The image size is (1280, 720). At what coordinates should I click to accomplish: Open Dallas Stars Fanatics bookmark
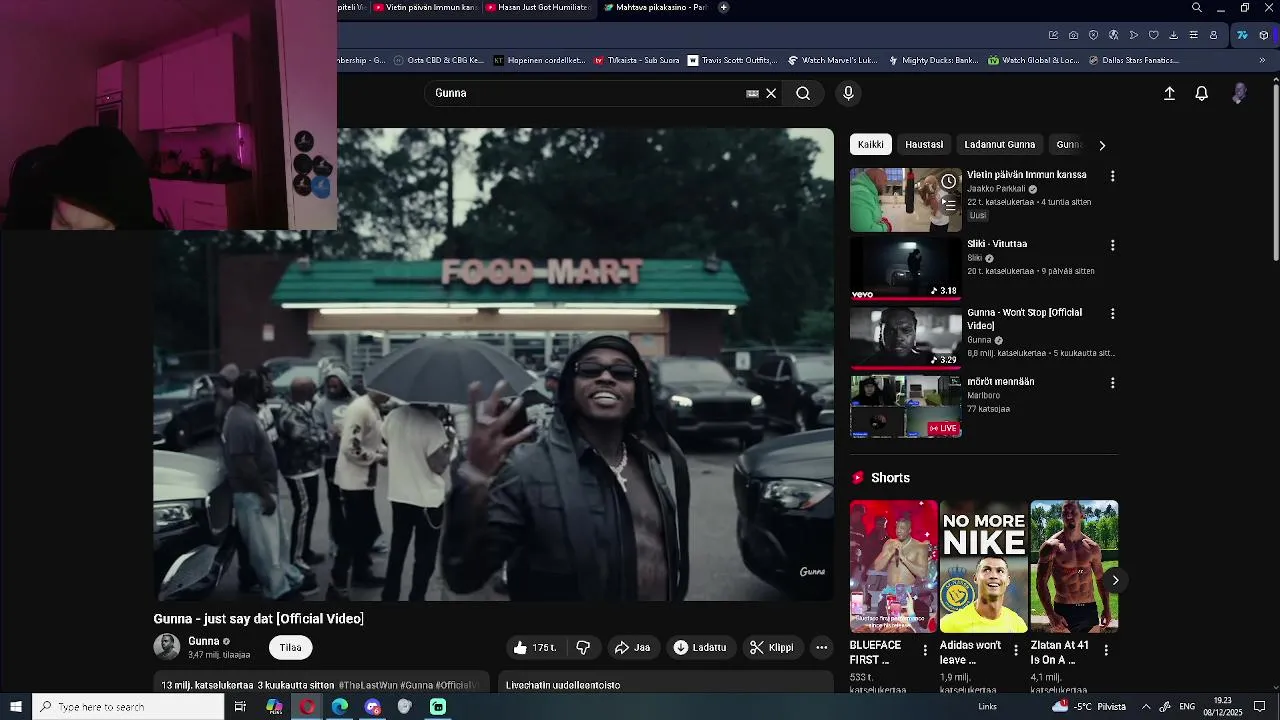coord(1133,60)
